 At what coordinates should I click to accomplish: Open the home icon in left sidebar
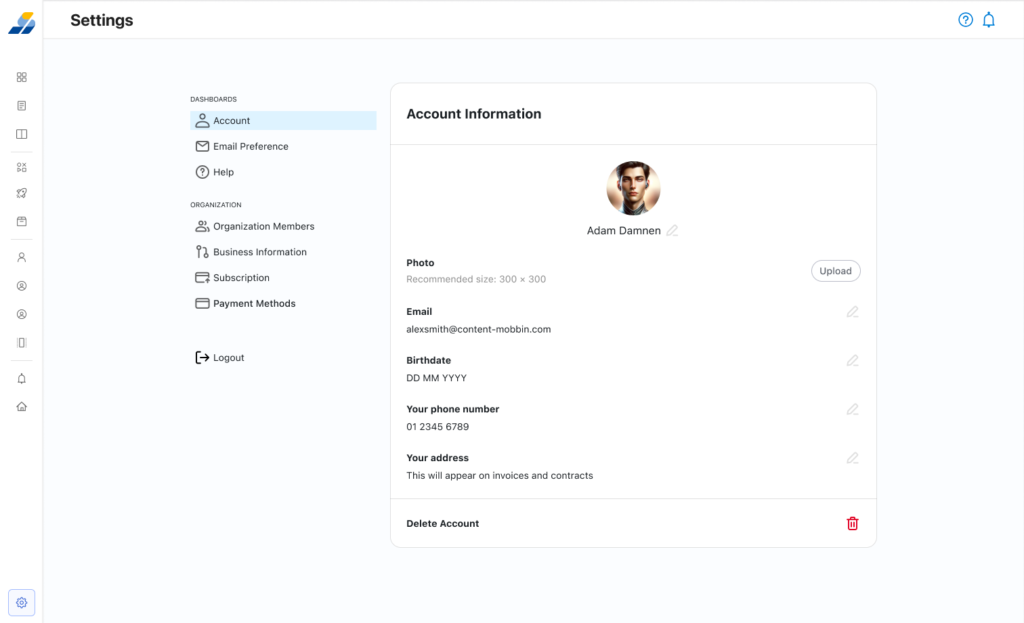click(x=22, y=407)
